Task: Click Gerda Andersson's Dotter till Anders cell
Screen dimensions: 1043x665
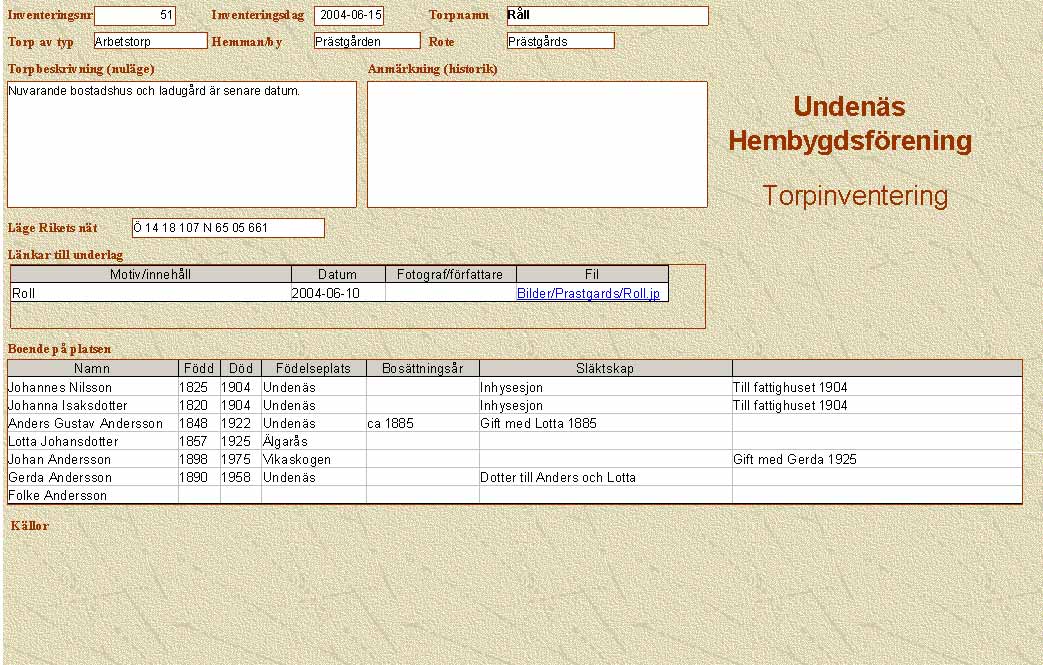Action: click(x=605, y=477)
